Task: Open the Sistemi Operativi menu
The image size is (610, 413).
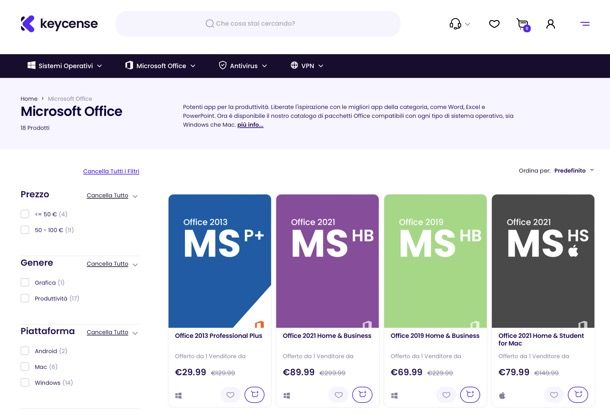Action: click(65, 66)
